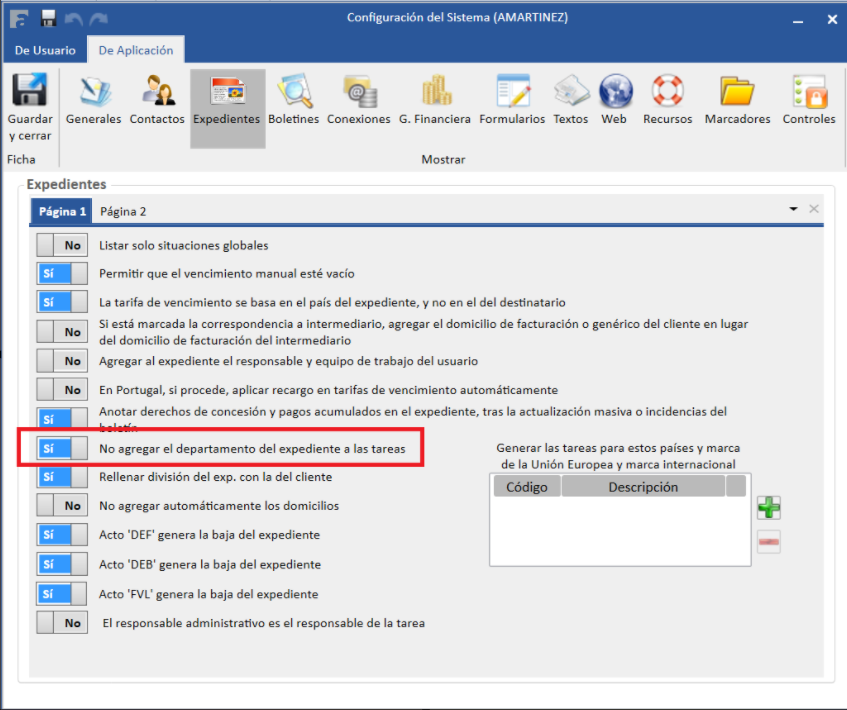Click the Descripción column header
This screenshot has height=710, width=847.
coord(642,487)
